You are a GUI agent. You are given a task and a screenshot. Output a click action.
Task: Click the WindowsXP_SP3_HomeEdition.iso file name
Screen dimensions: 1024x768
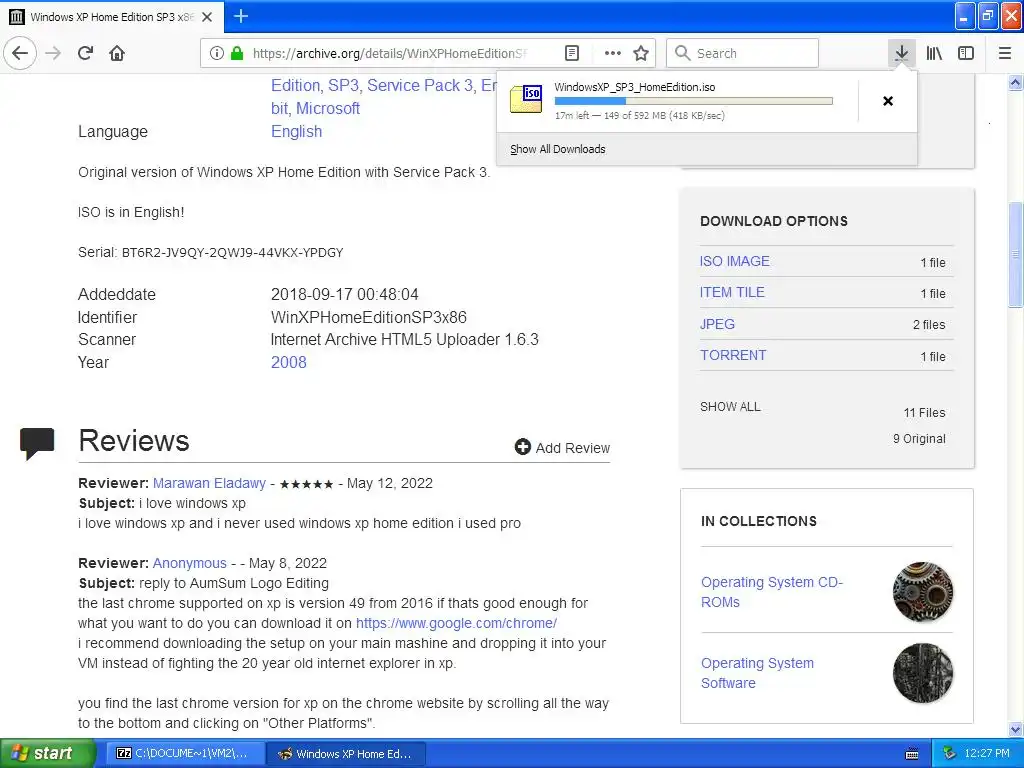pos(635,87)
